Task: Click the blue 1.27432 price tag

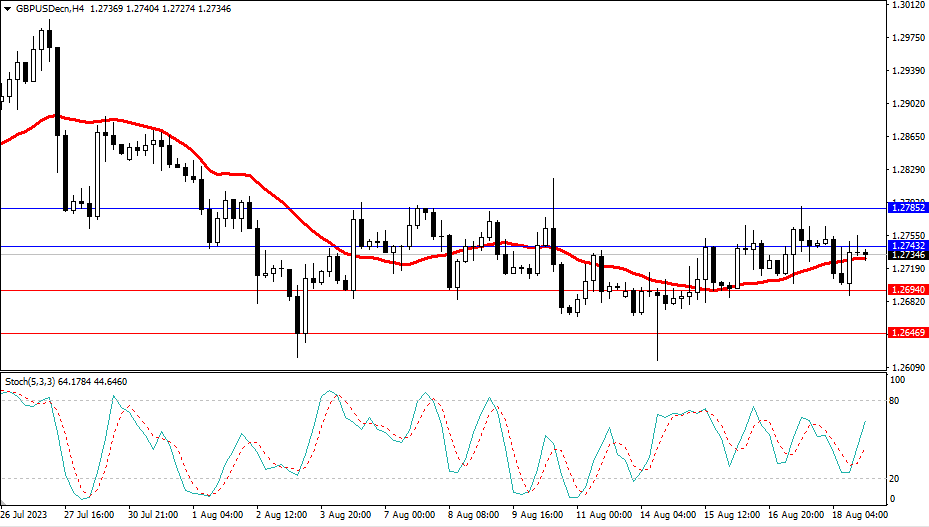Action: pos(908,246)
